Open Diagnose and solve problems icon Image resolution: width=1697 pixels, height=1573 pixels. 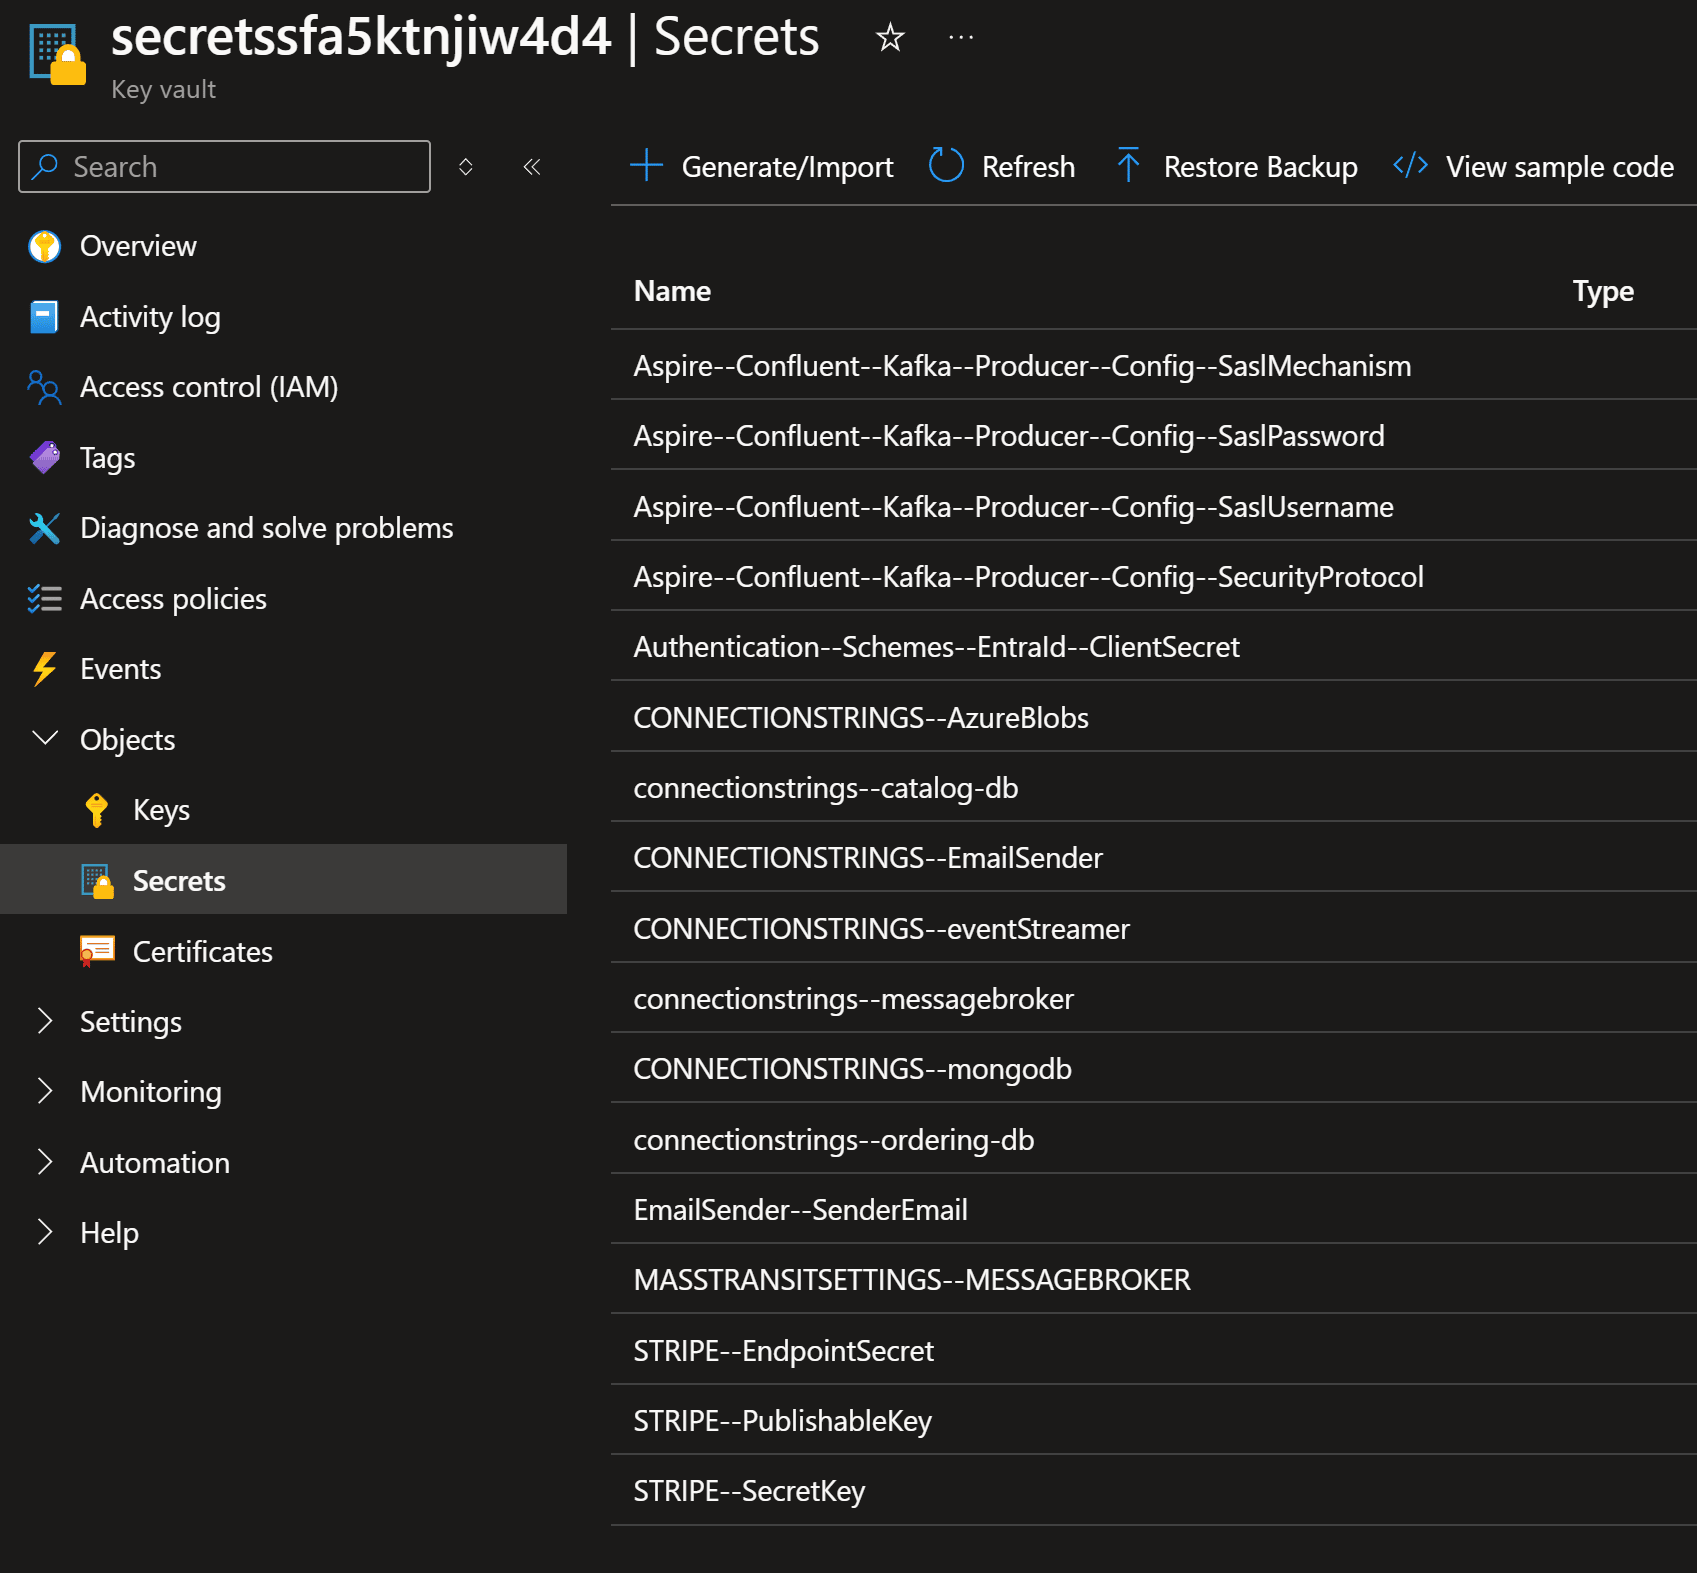point(44,528)
